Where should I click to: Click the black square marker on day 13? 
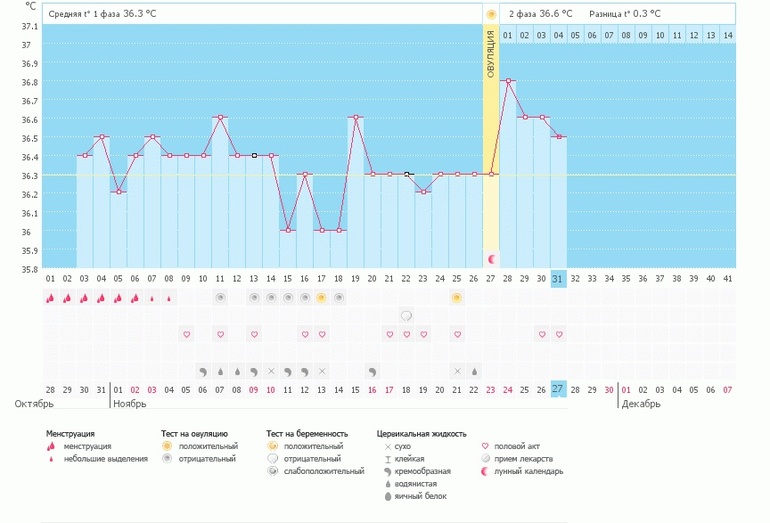point(254,155)
